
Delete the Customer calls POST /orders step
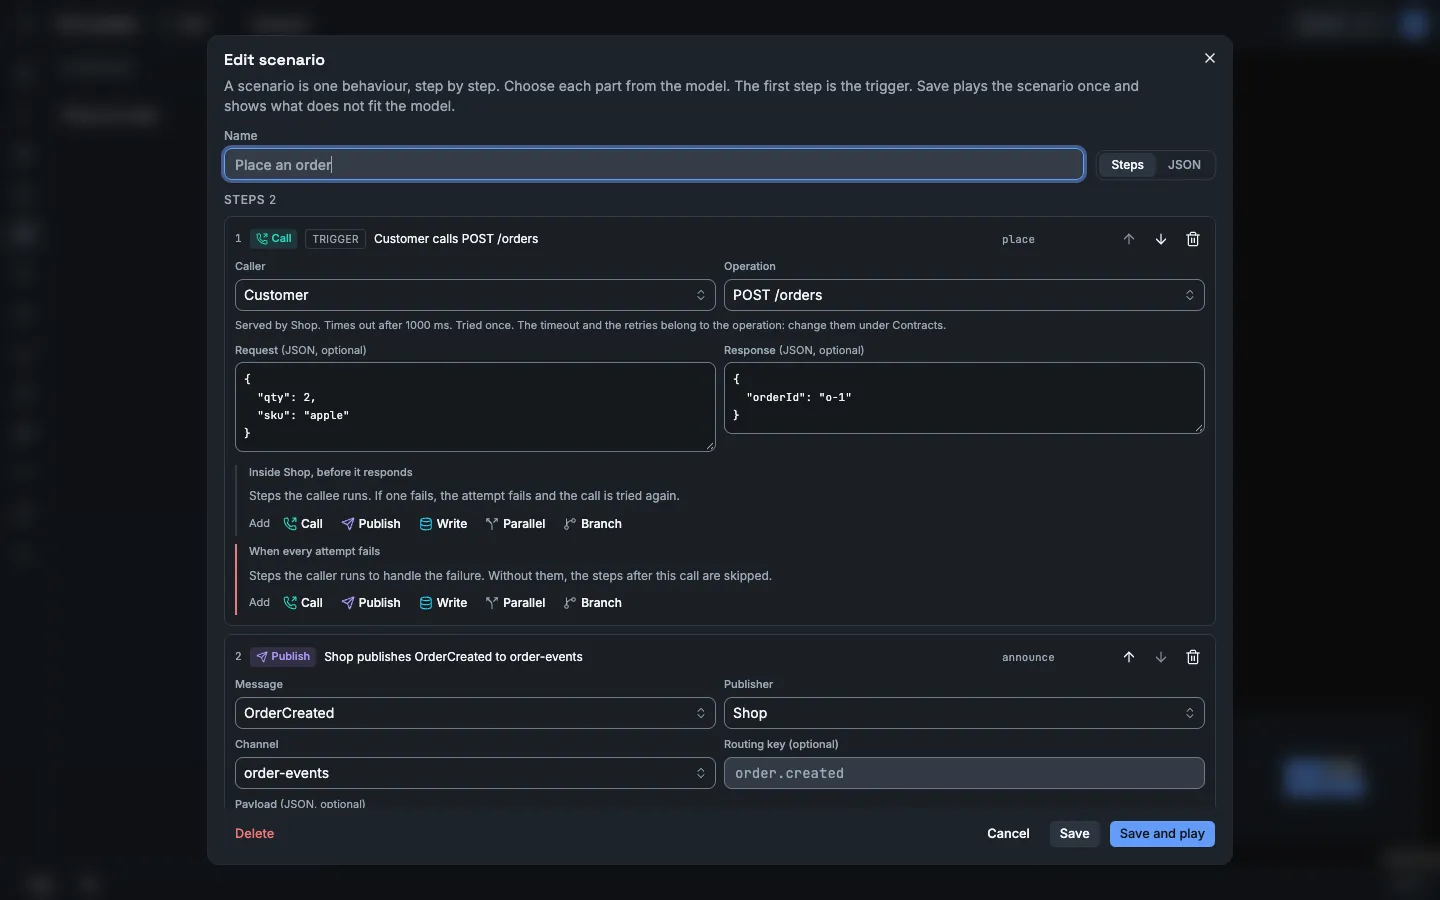point(1193,239)
